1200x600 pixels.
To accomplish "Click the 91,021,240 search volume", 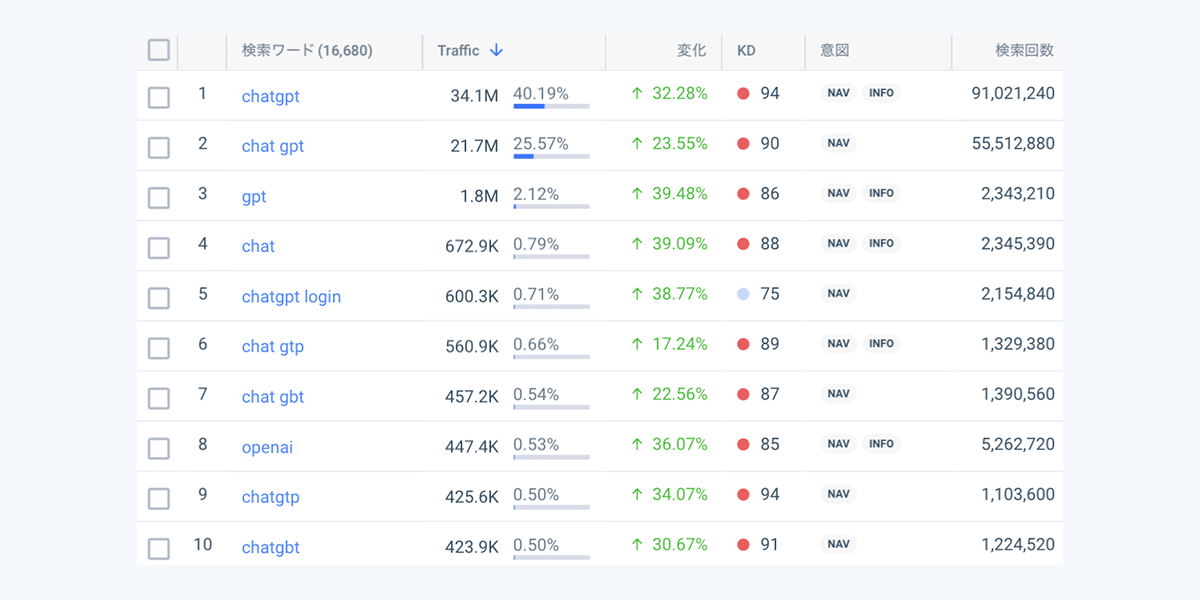I will point(1013,93).
